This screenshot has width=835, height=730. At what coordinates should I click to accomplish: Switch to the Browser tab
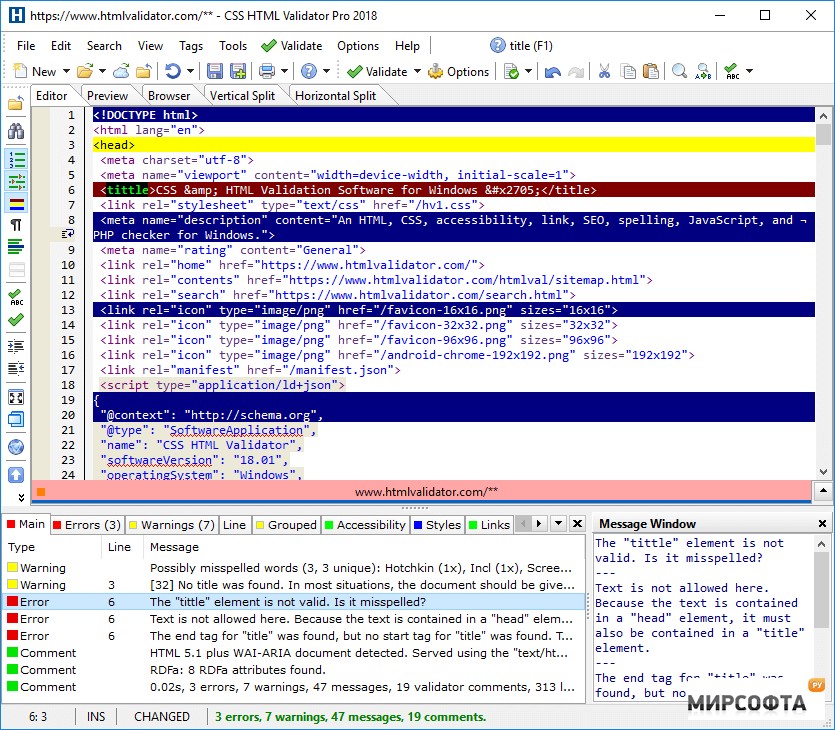click(169, 96)
